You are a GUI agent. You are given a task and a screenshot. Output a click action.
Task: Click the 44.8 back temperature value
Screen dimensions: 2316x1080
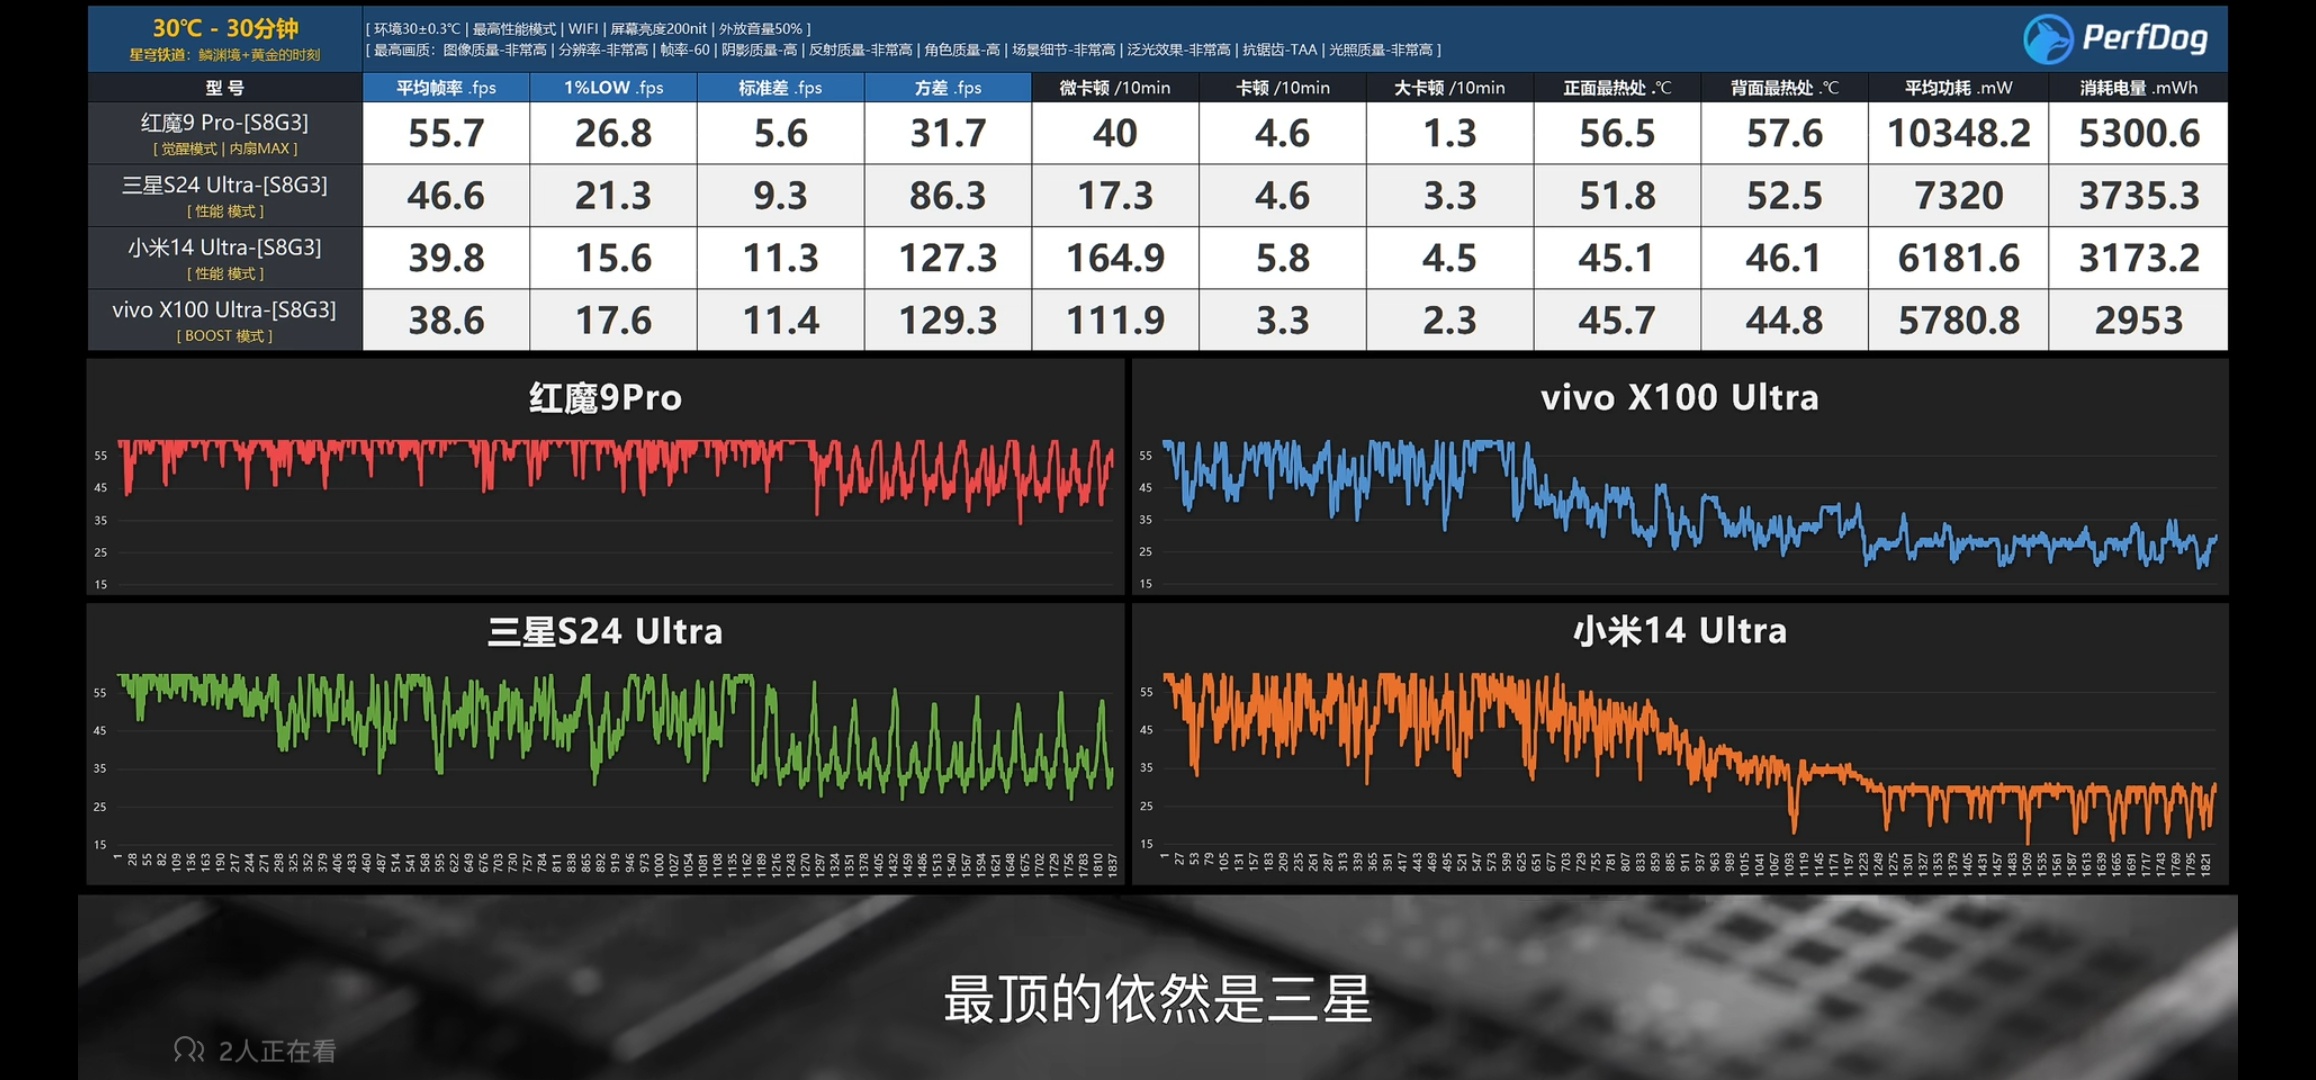tap(1784, 320)
